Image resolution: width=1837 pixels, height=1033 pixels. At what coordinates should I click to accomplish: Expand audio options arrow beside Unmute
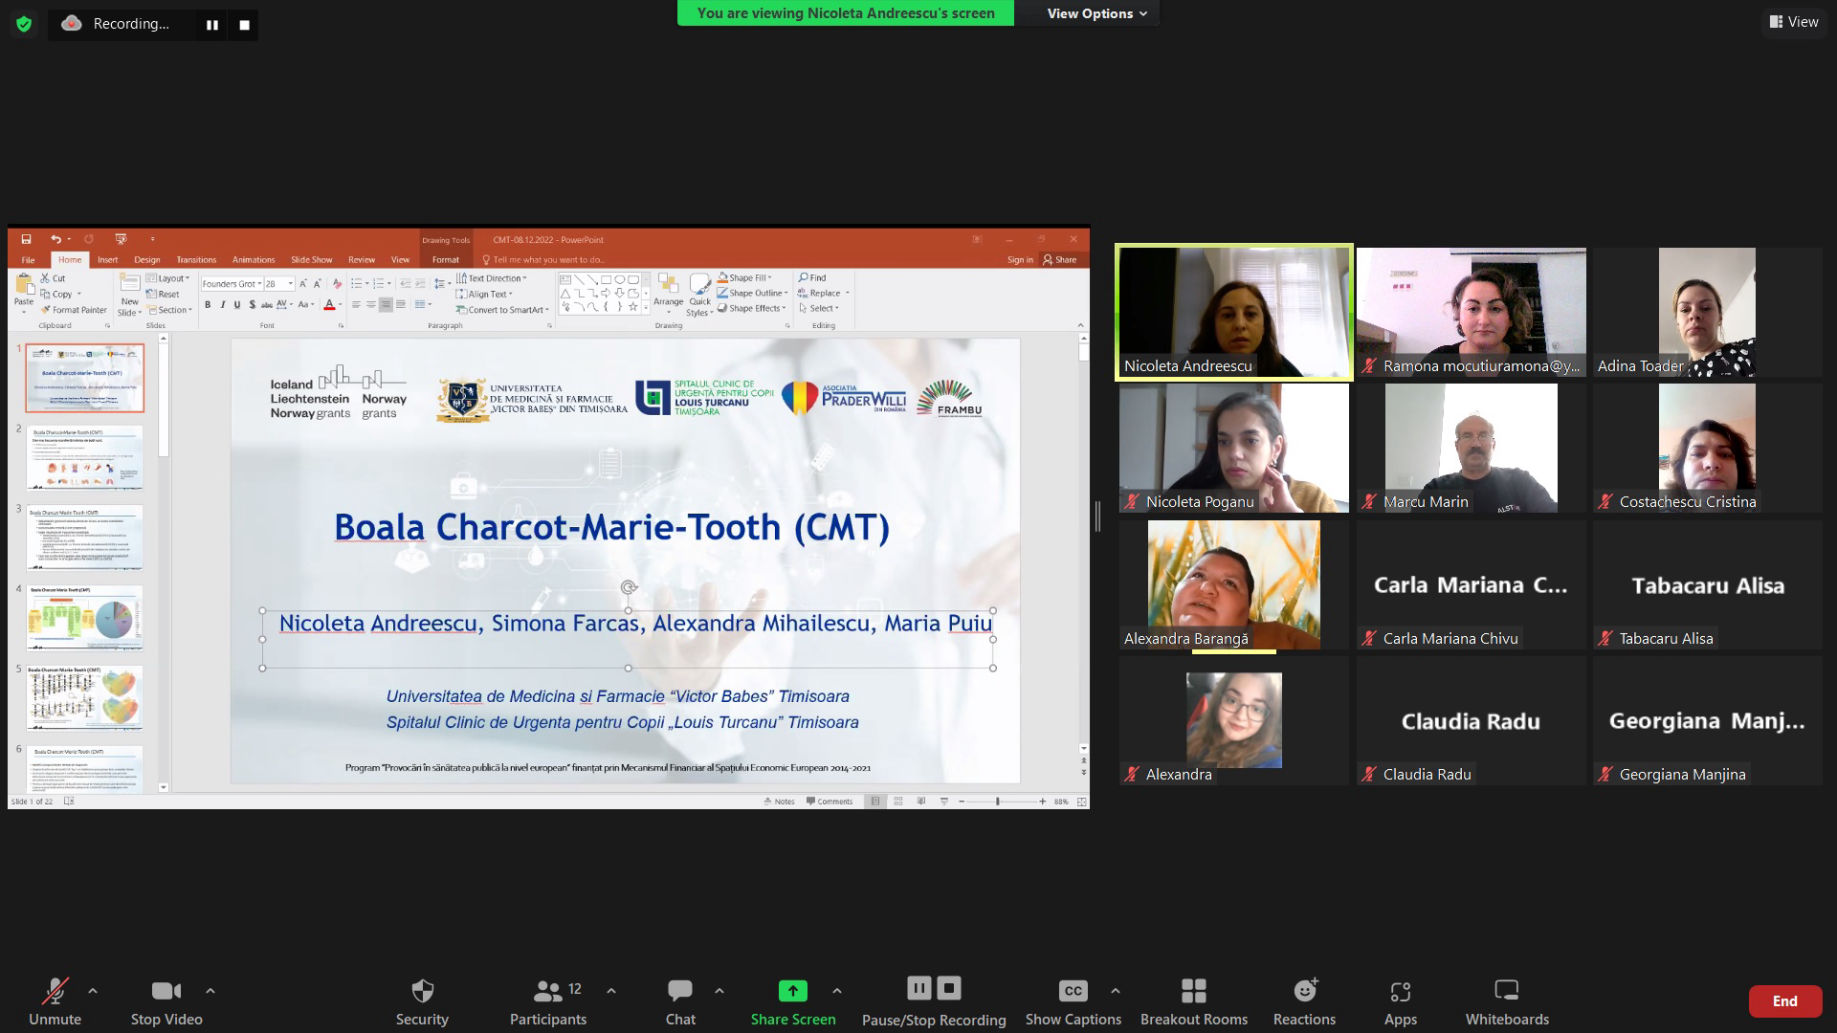click(x=93, y=991)
